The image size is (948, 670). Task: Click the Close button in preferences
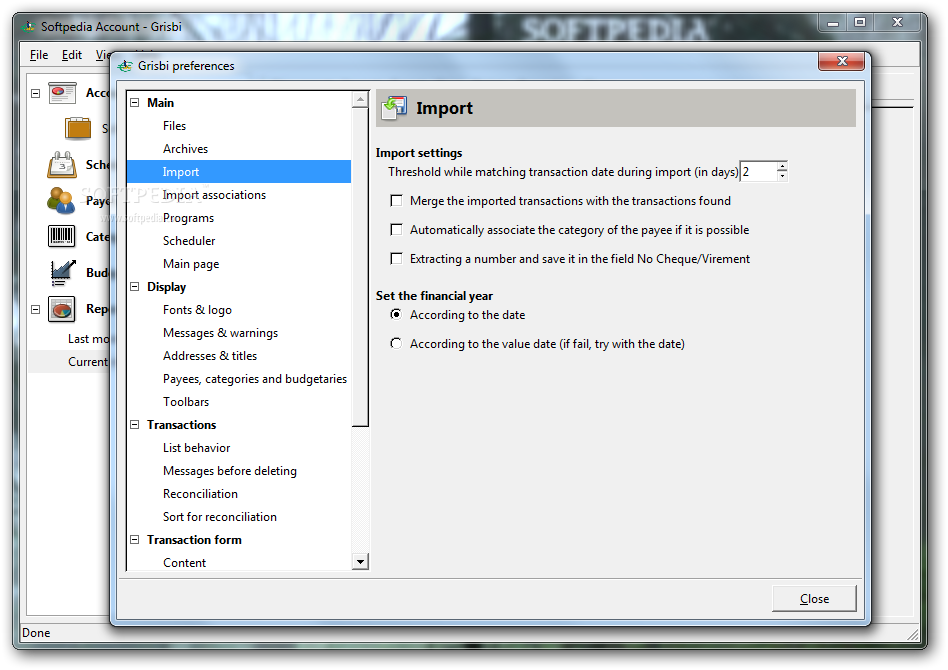pos(814,599)
